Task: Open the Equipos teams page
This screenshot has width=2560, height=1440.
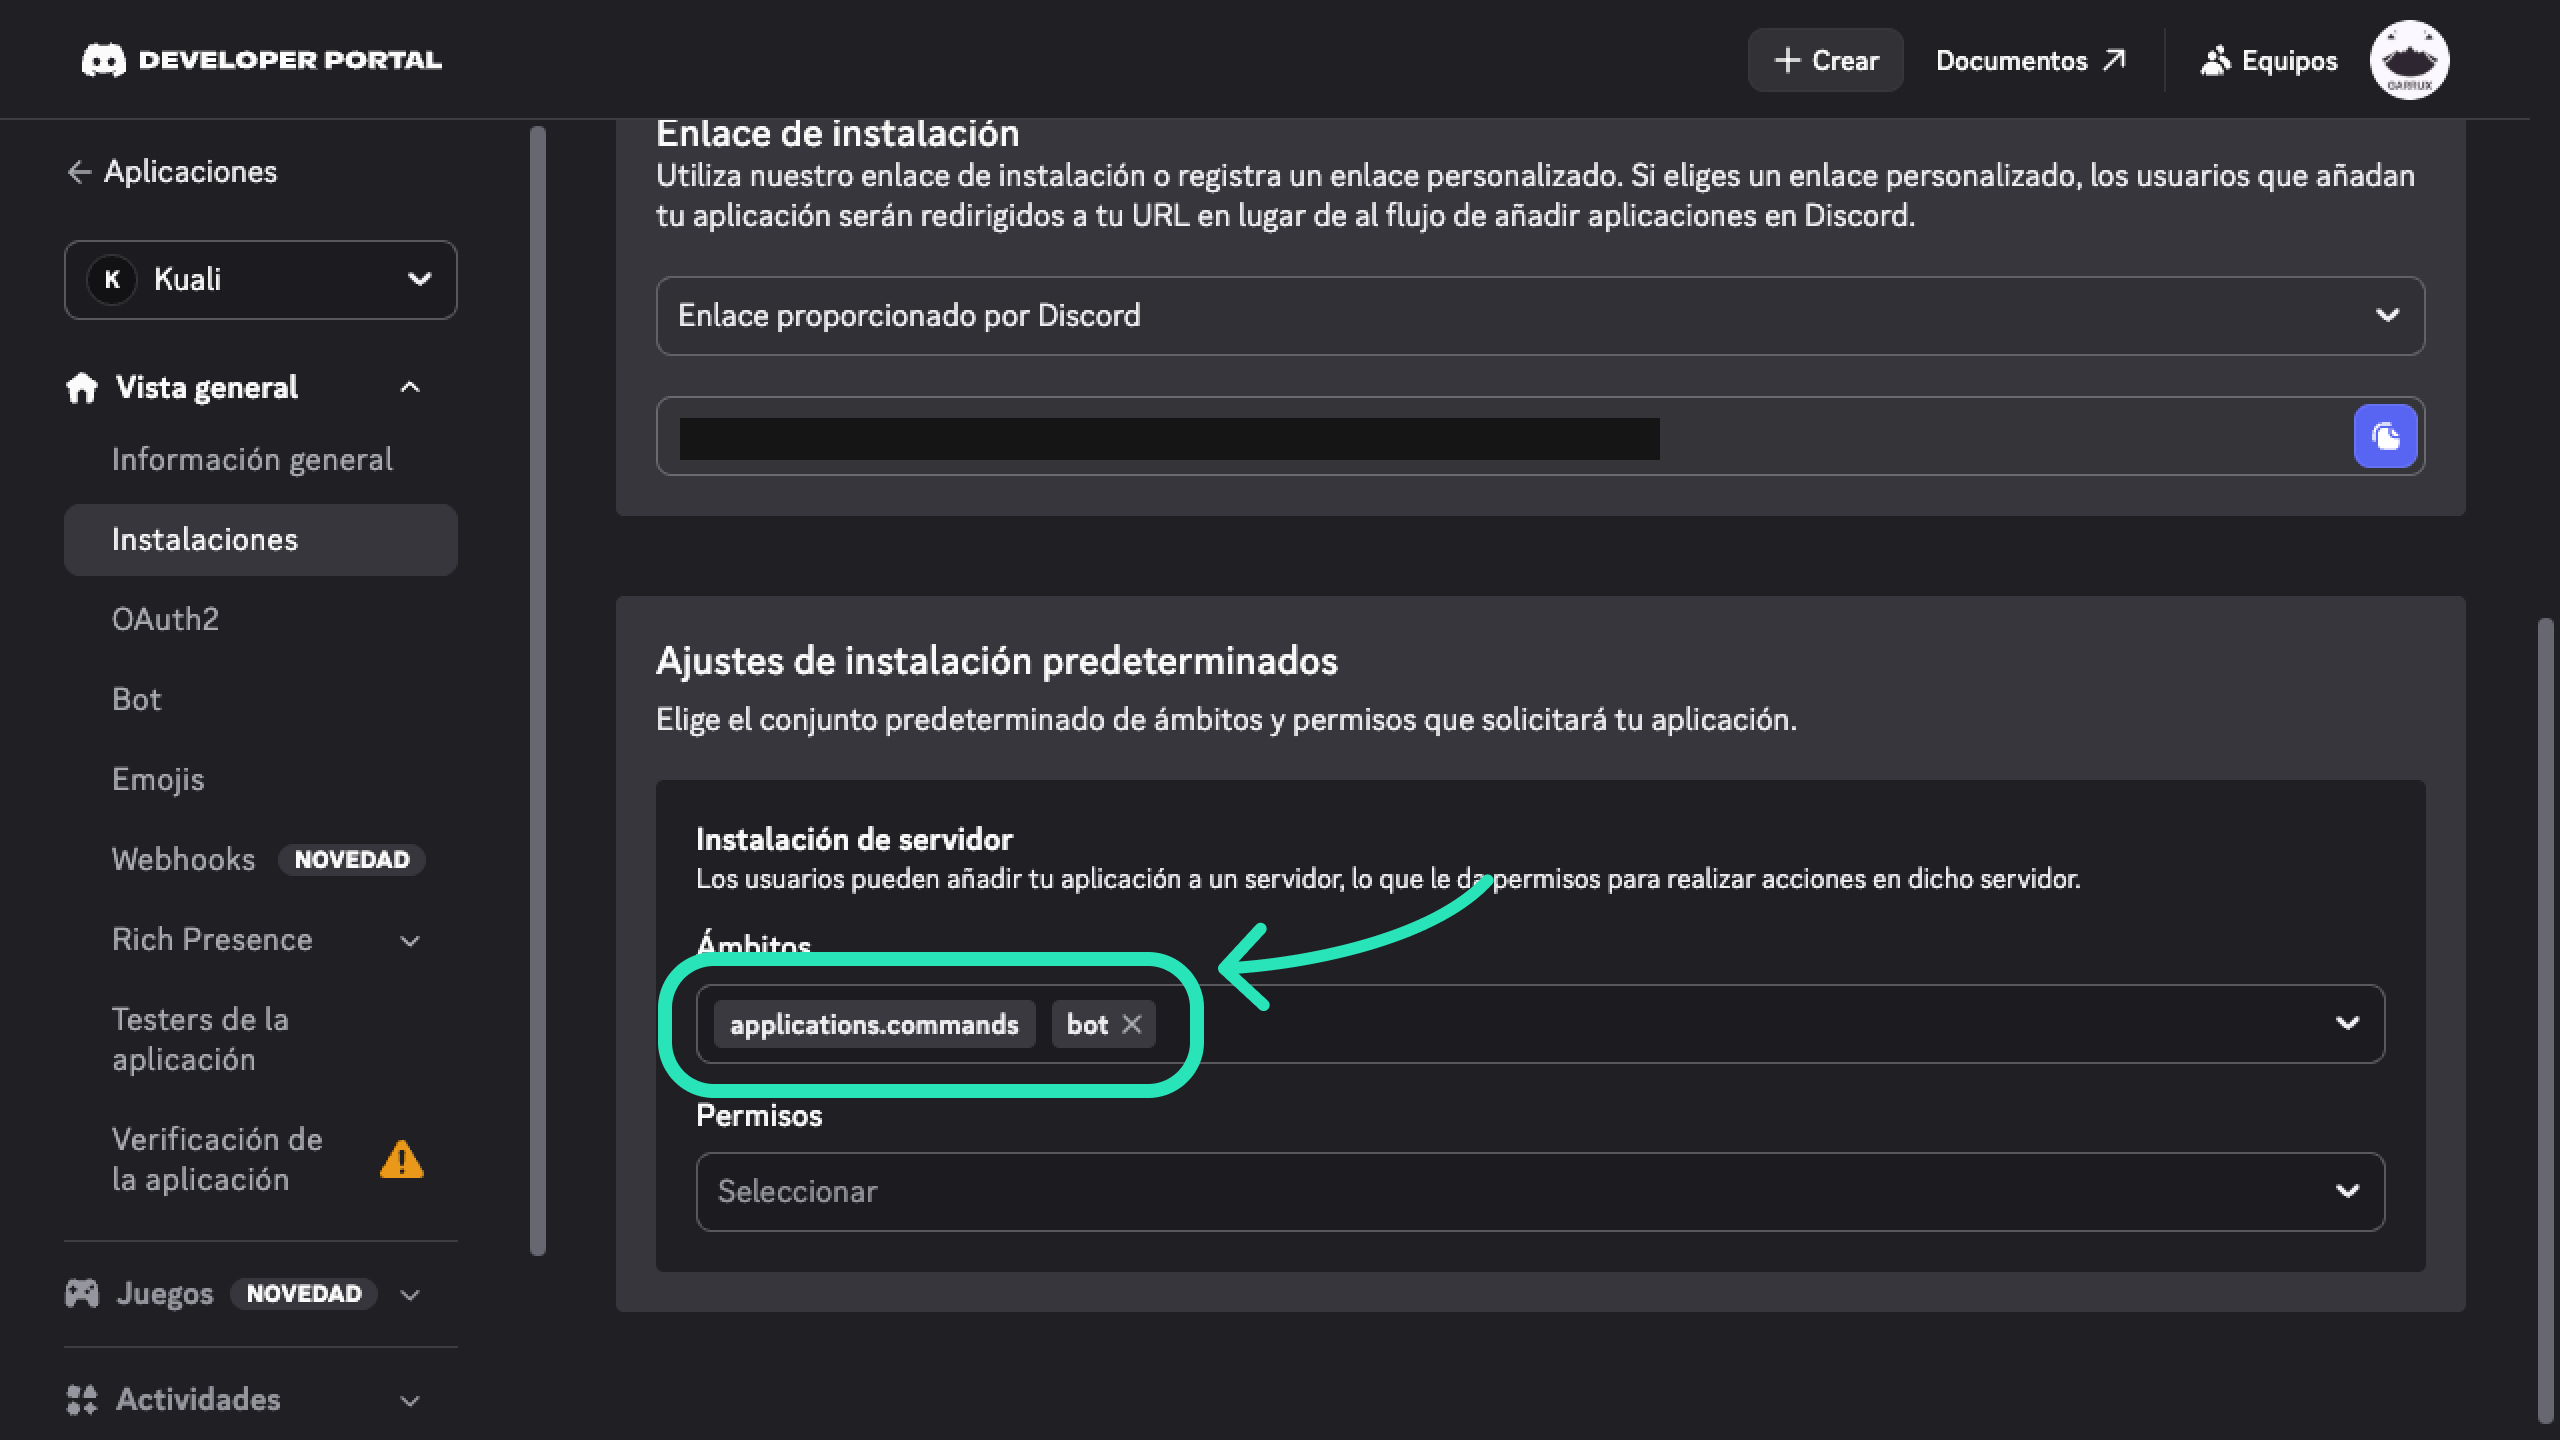Action: click(2268, 60)
